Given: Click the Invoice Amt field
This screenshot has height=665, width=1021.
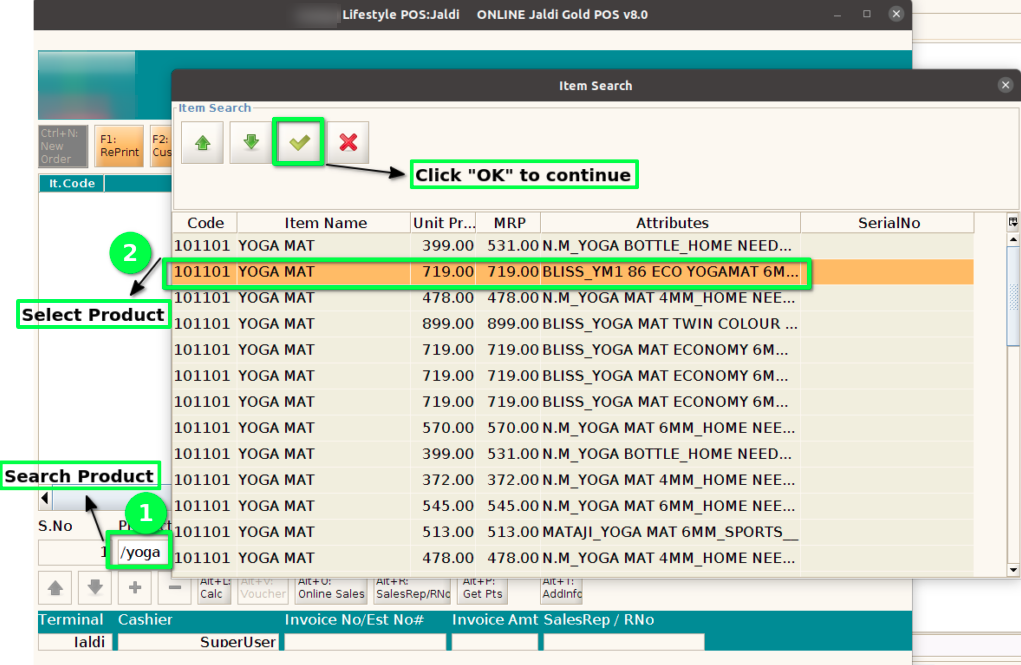Looking at the screenshot, I should click(495, 642).
